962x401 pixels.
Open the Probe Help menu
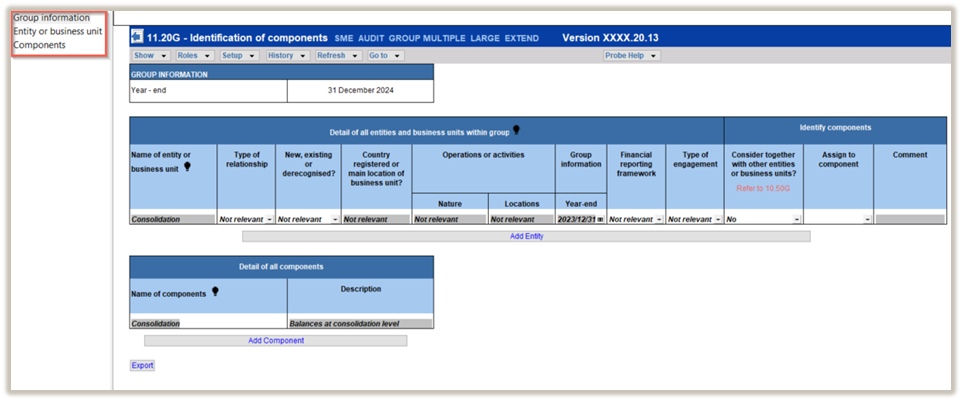pyautogui.click(x=631, y=56)
